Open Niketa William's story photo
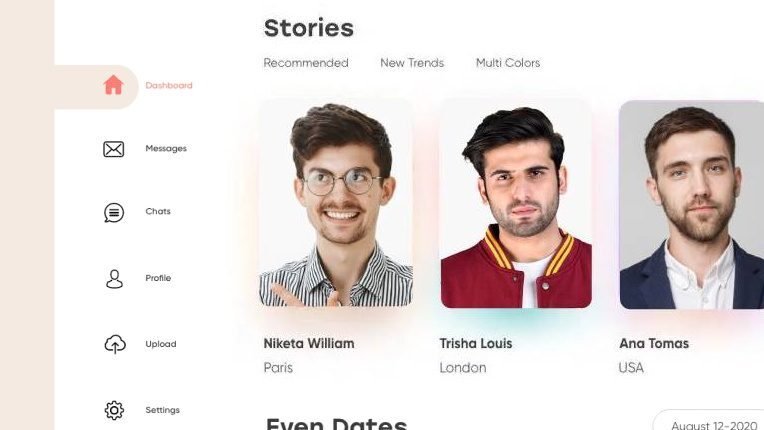764x430 pixels. (x=336, y=203)
